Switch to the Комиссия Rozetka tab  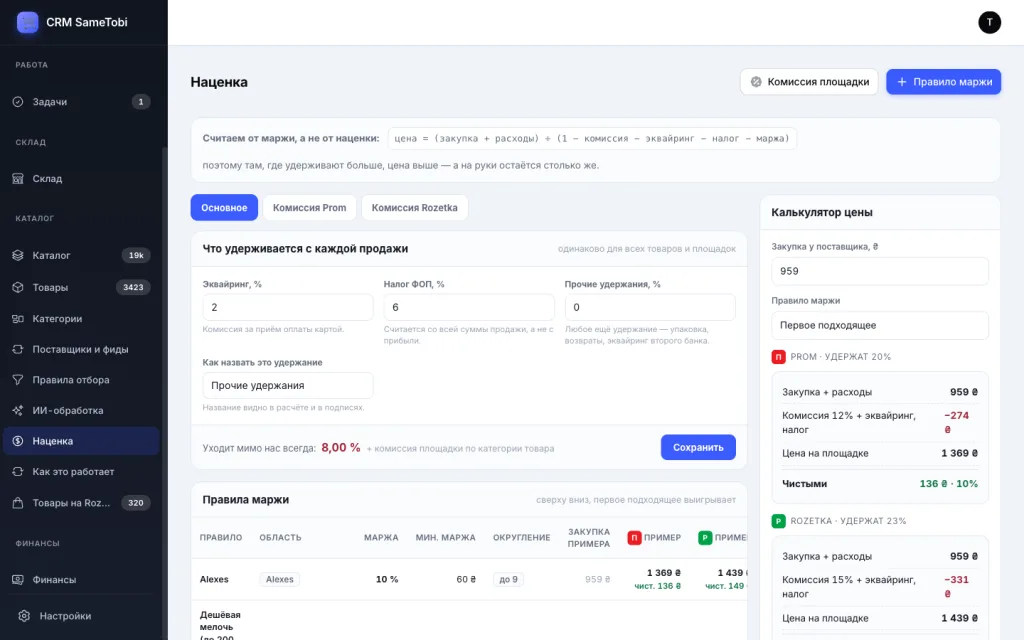click(x=415, y=208)
